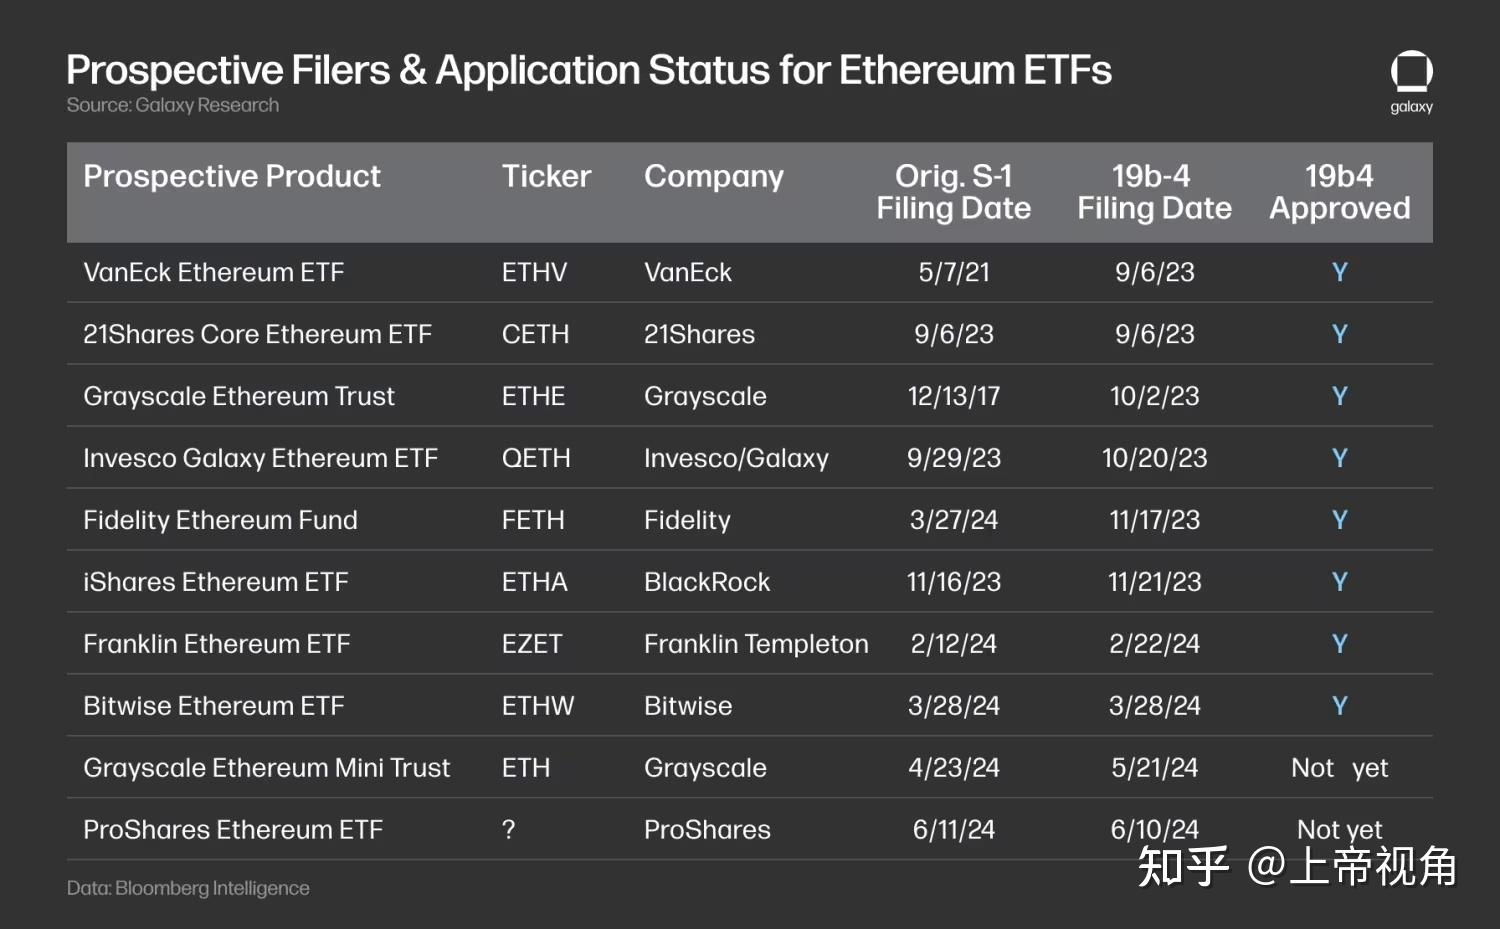Image resolution: width=1500 pixels, height=929 pixels.
Task: Select the Grayscale Ethereum Trust product name
Action: (239, 396)
